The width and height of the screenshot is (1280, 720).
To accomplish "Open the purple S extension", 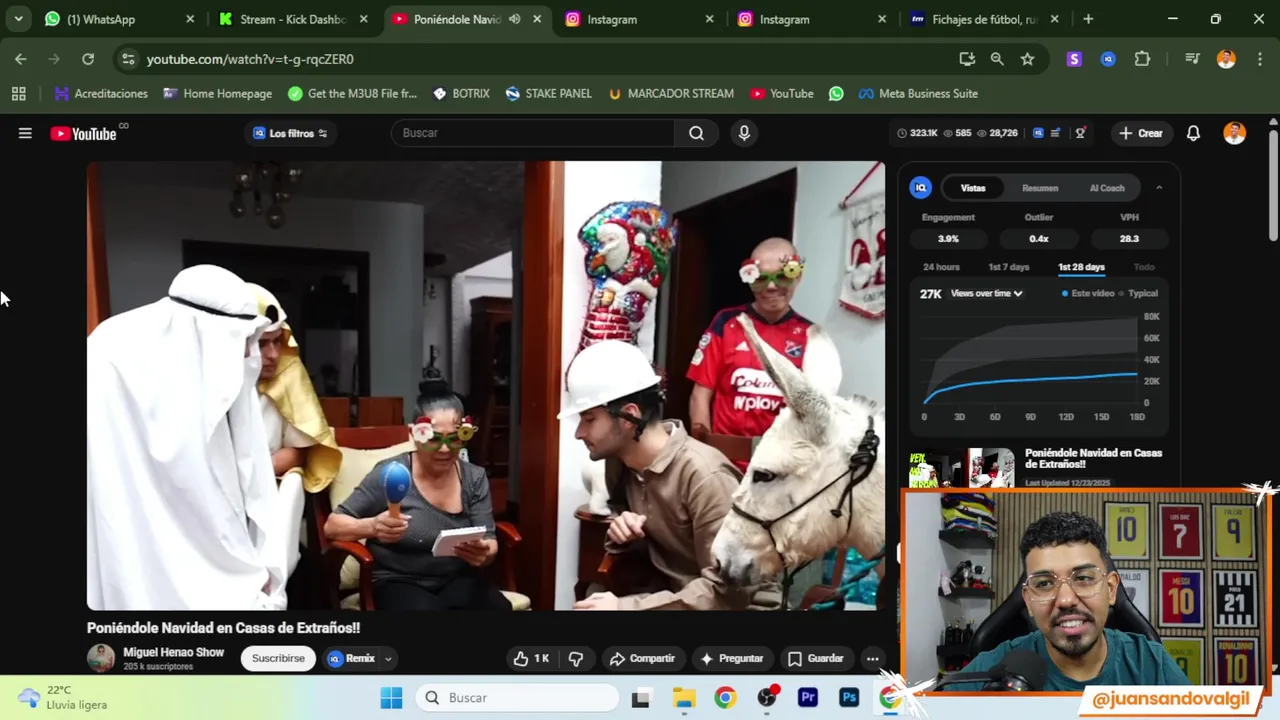I will (x=1074, y=59).
